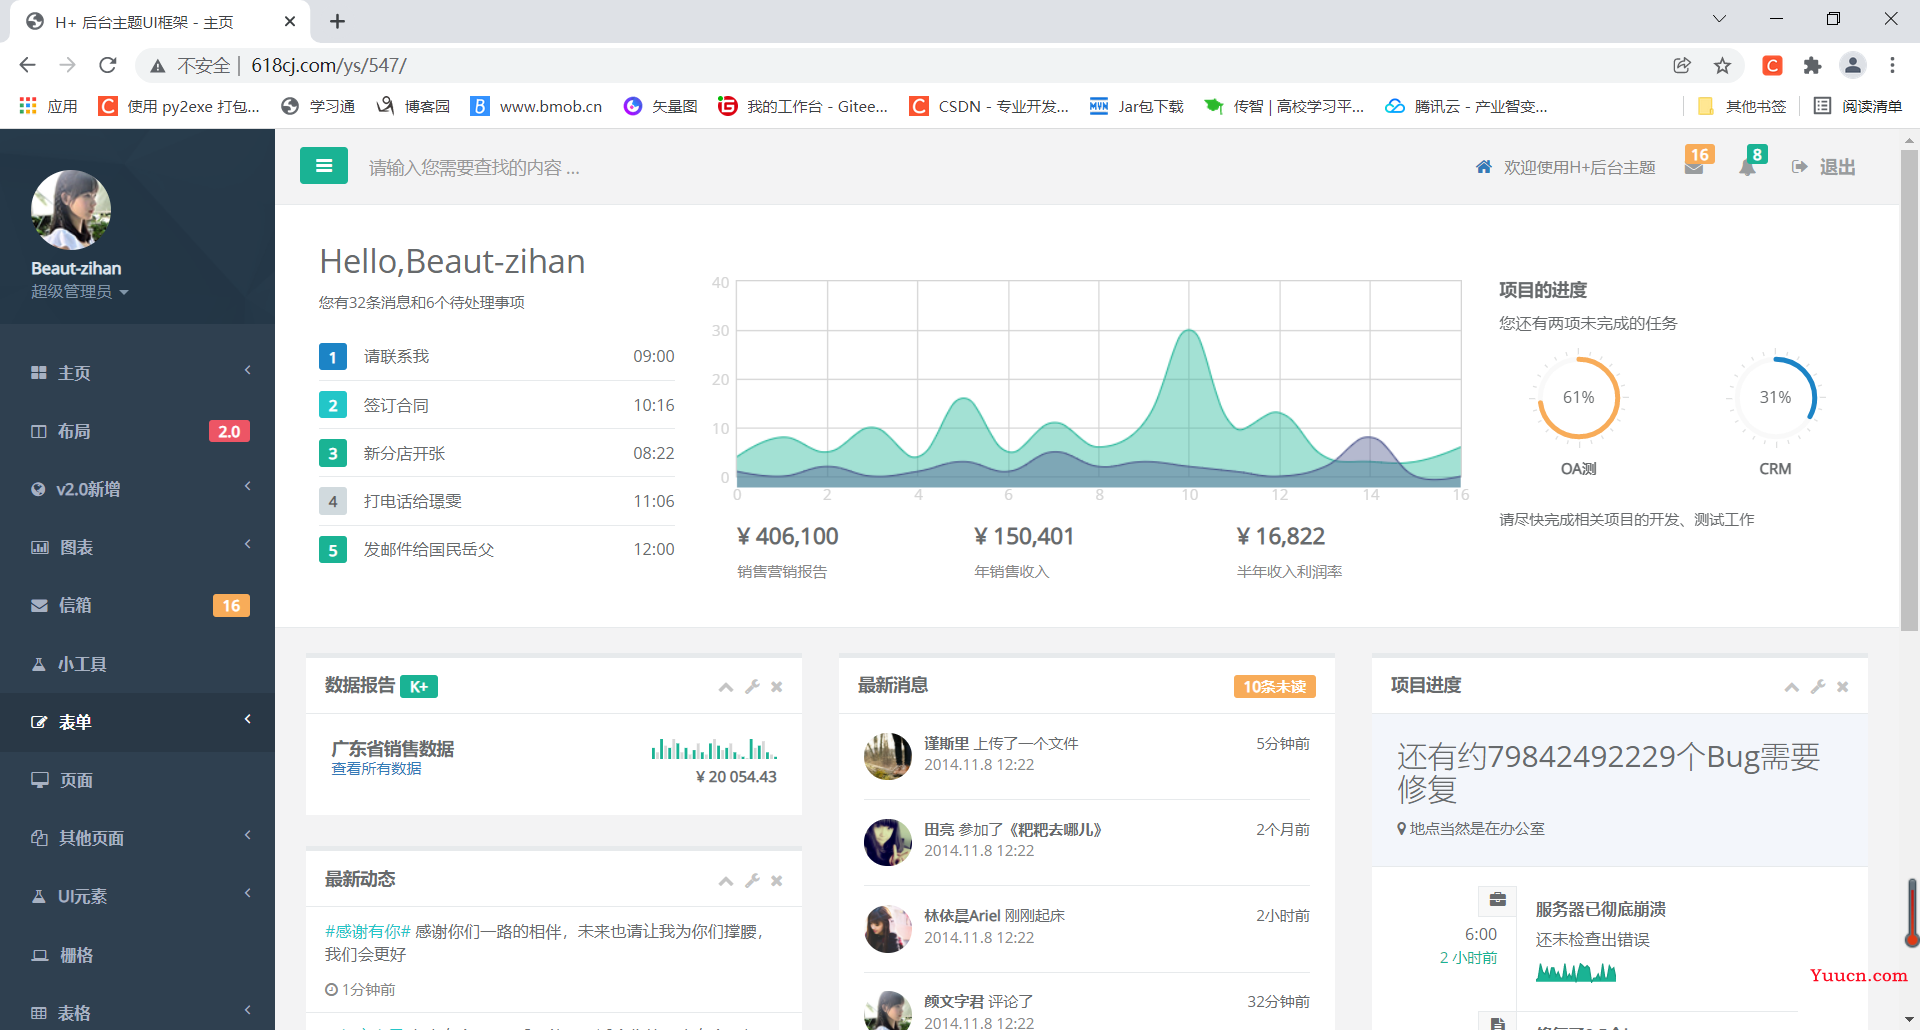Click the CRM 31% progress ring
1920x1030 pixels.
coord(1775,398)
